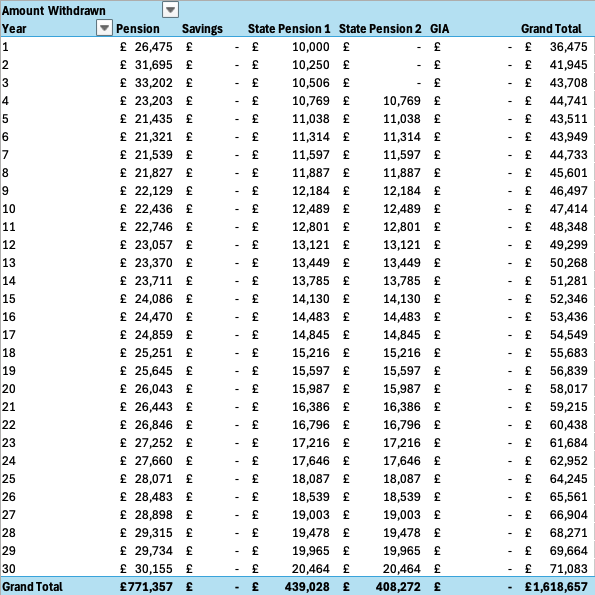Select the State Pension 1 header cell
This screenshot has width=595, height=595.
(289, 29)
